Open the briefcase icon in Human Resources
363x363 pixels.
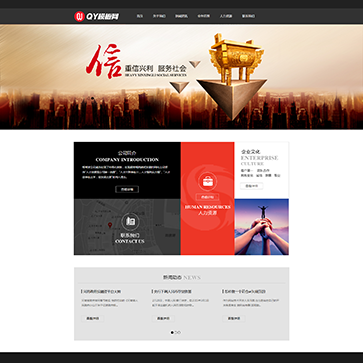tap(207, 181)
